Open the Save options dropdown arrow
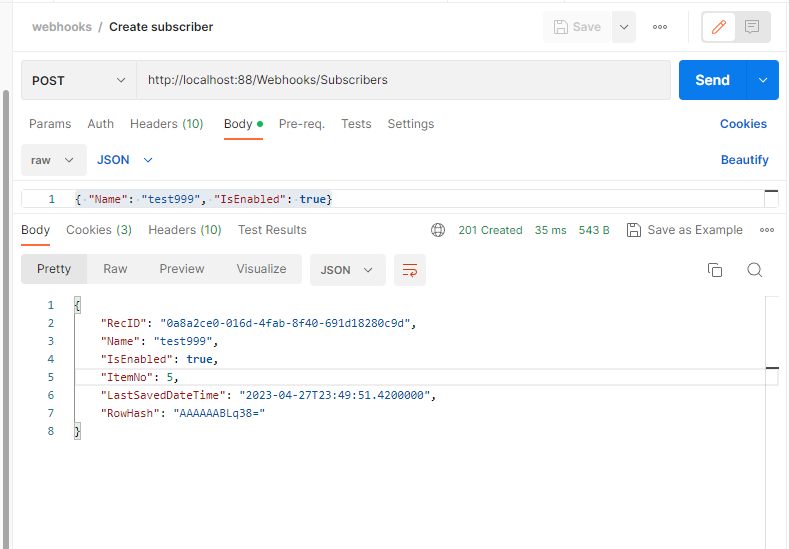Image resolution: width=789 pixels, height=549 pixels. [624, 27]
